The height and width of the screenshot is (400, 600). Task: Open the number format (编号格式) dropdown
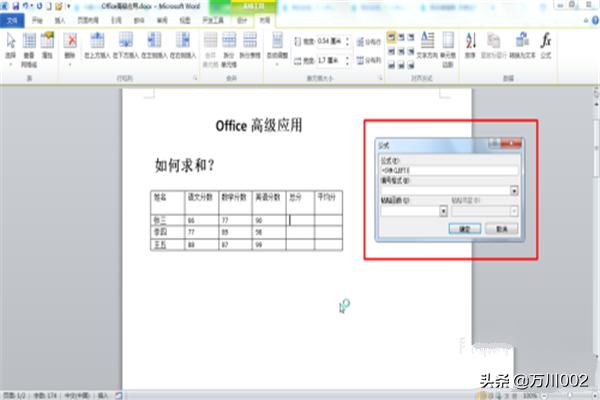point(514,190)
